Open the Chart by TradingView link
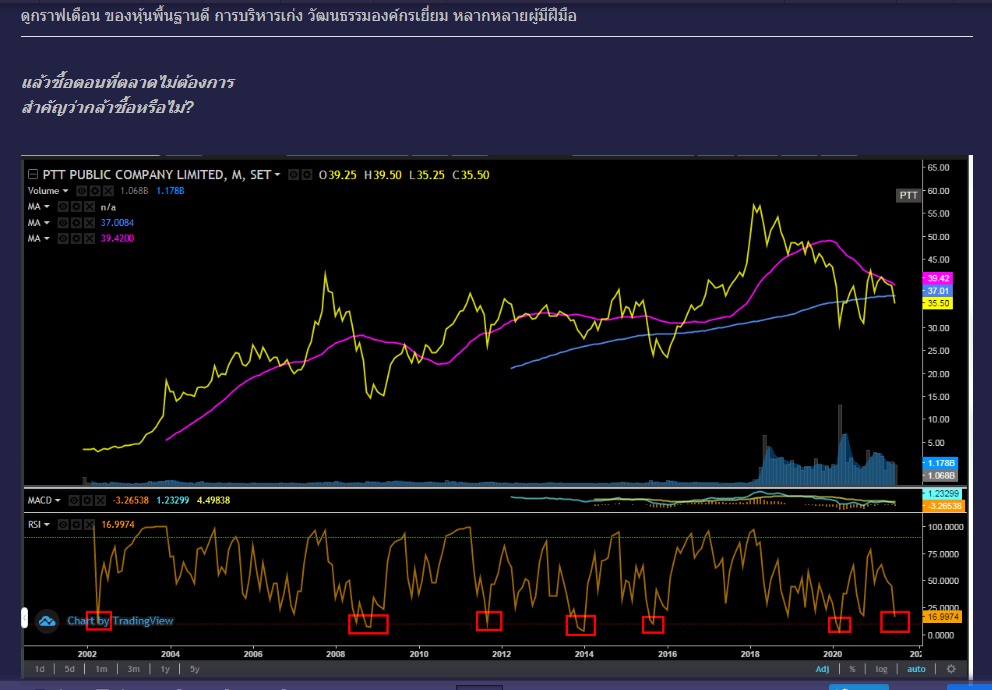Screen dimensions: 992x690 tap(120, 621)
